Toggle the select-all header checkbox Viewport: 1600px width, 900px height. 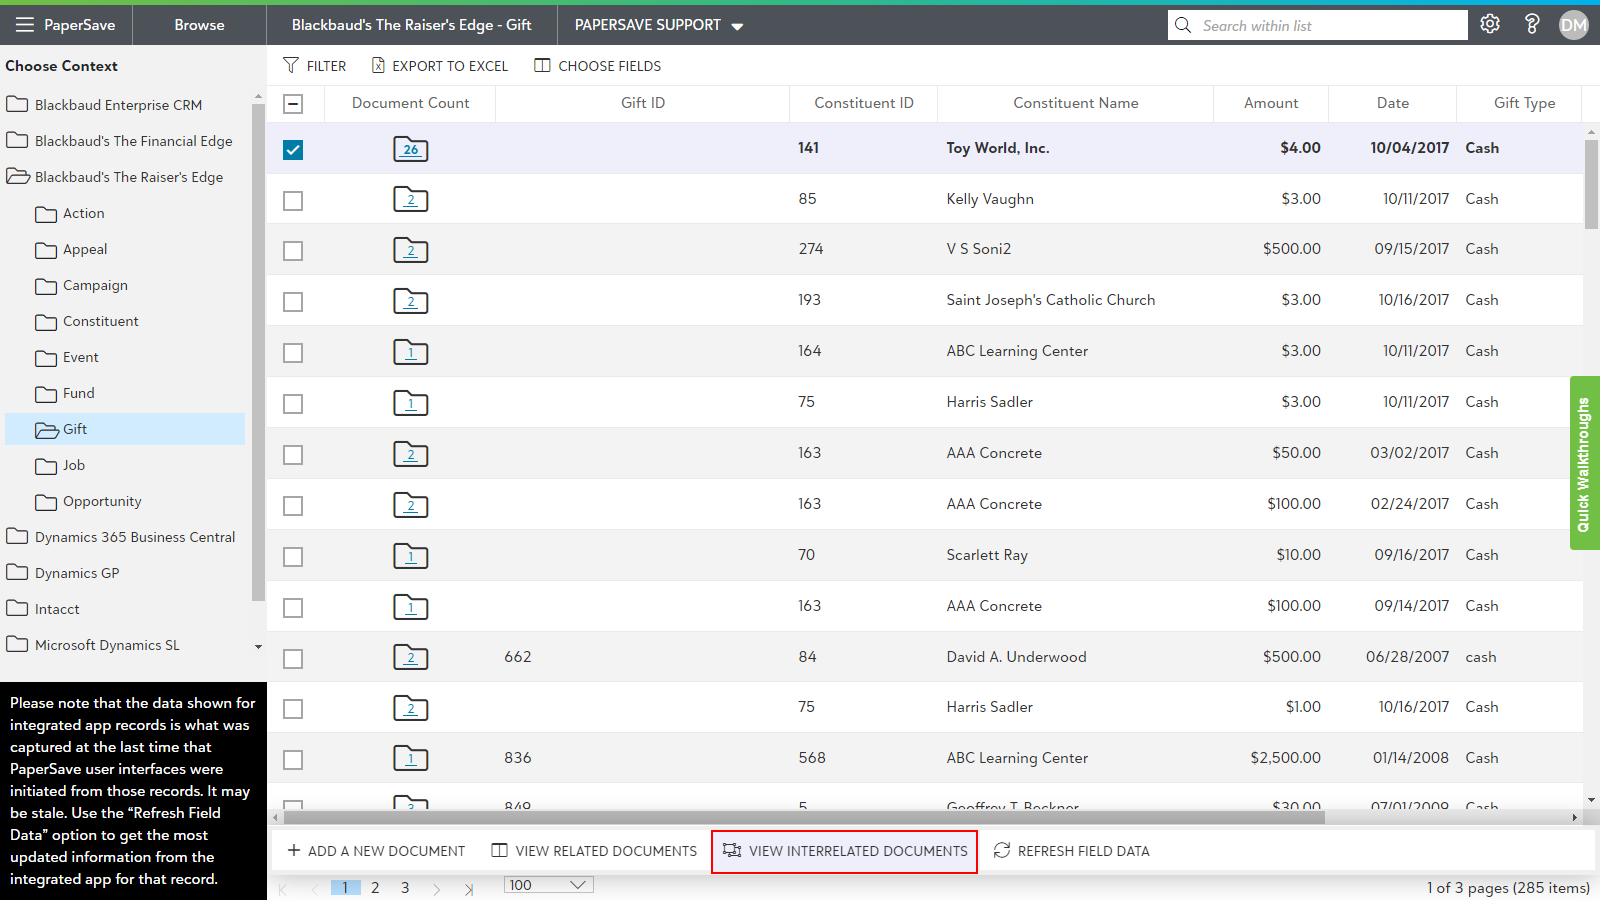coord(293,104)
